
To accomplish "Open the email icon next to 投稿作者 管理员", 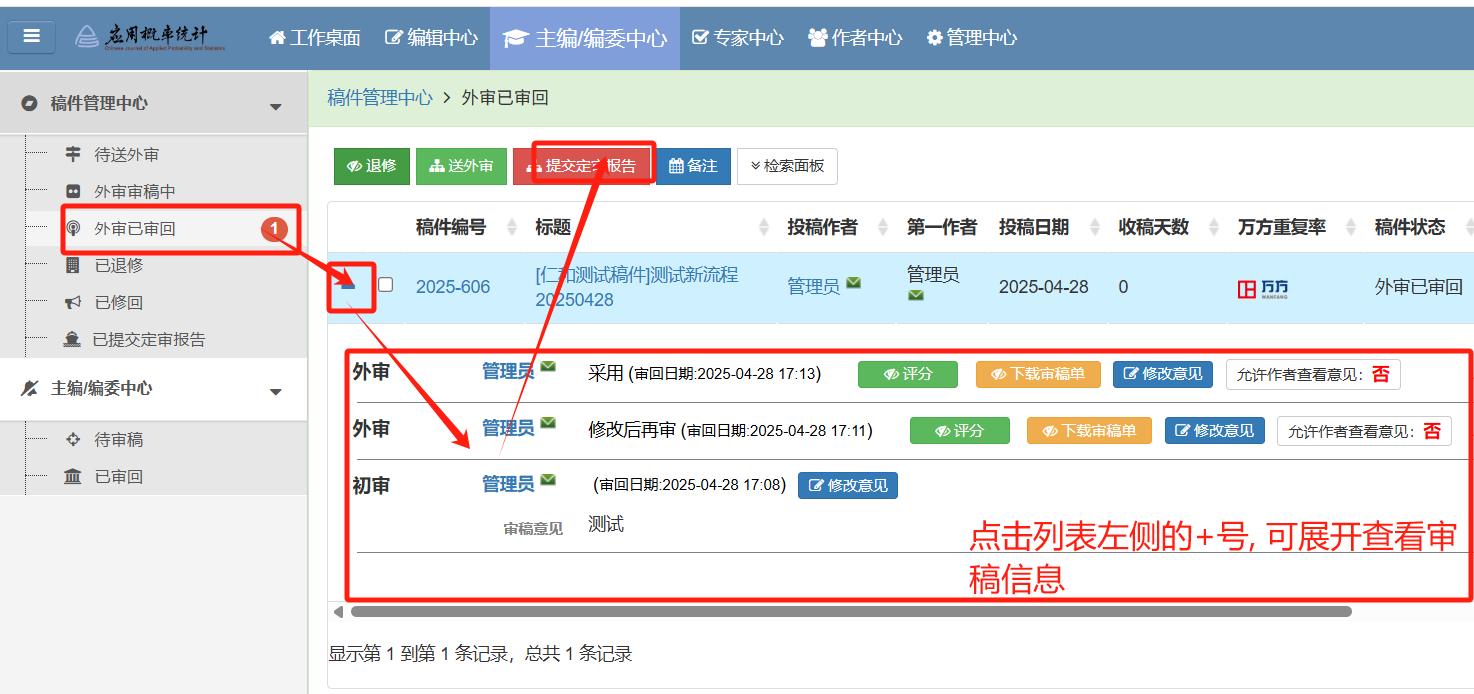I will click(853, 283).
